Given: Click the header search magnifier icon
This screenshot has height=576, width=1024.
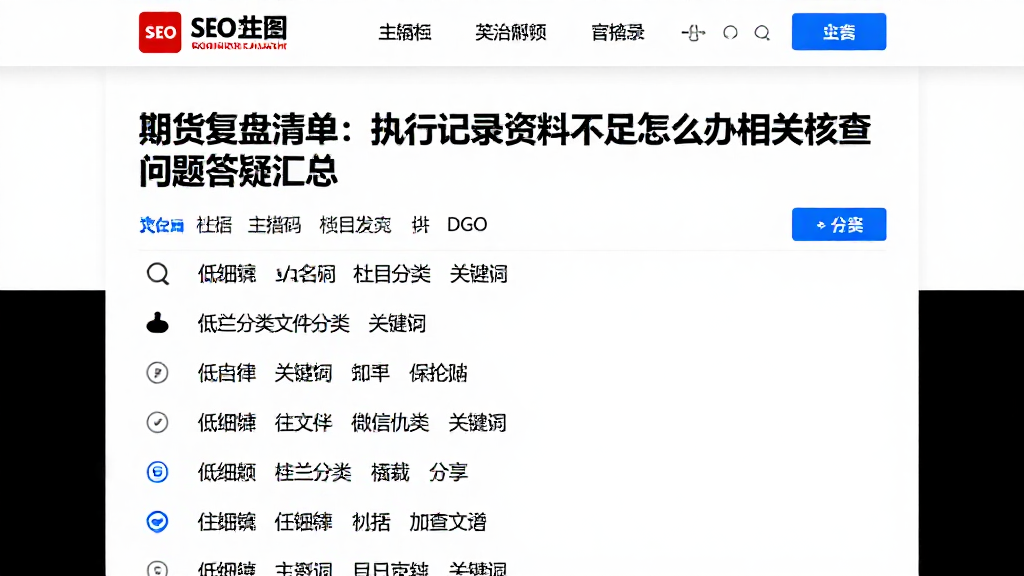Looking at the screenshot, I should tap(762, 33).
